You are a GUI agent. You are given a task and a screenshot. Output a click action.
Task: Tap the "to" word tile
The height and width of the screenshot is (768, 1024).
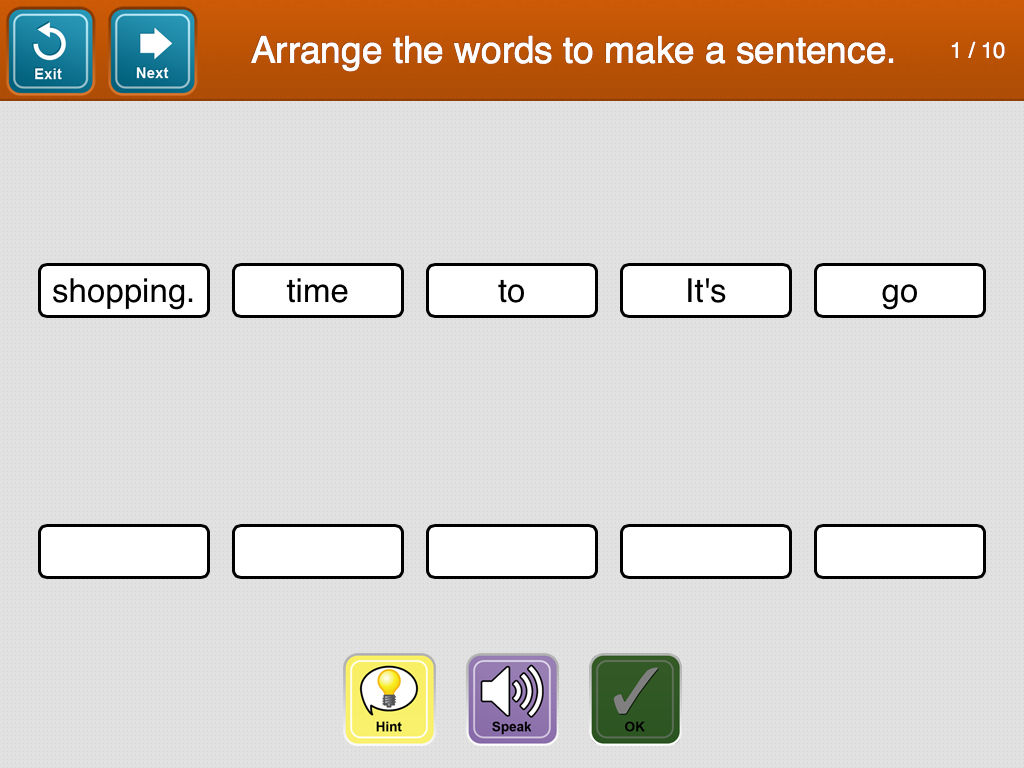coord(512,291)
